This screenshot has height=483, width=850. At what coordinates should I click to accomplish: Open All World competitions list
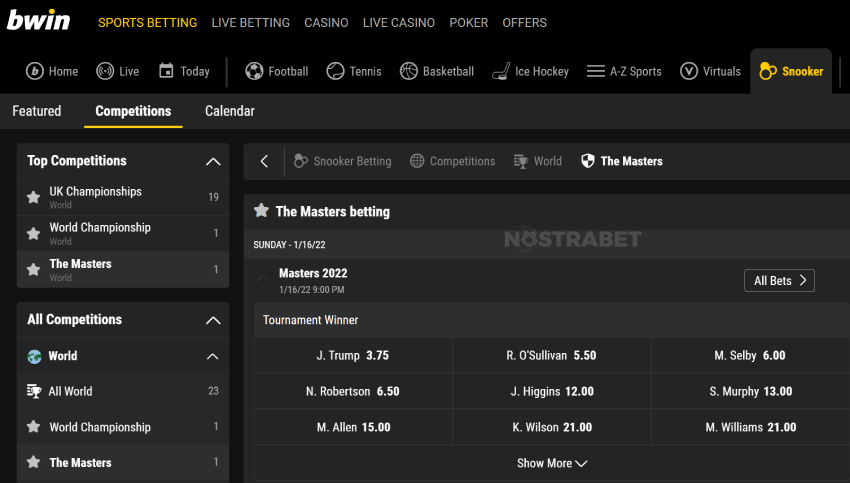pos(123,391)
